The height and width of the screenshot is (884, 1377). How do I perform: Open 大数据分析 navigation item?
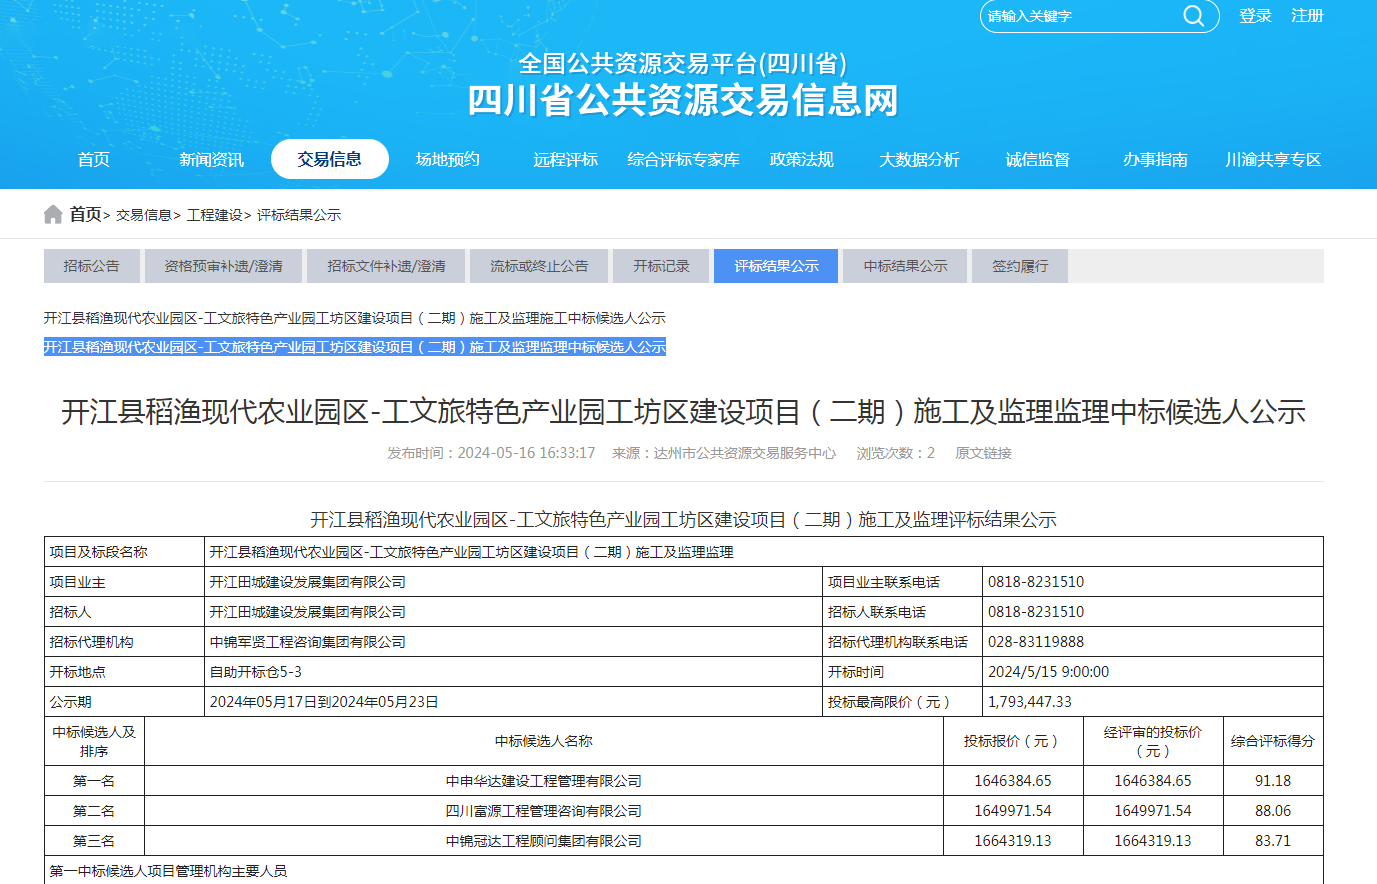(919, 160)
